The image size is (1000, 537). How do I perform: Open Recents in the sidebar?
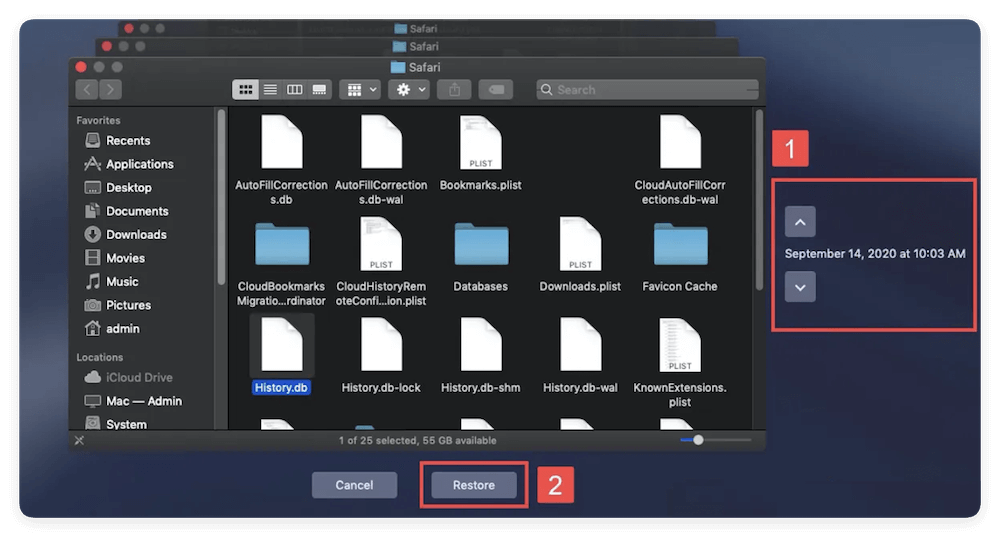pos(128,141)
